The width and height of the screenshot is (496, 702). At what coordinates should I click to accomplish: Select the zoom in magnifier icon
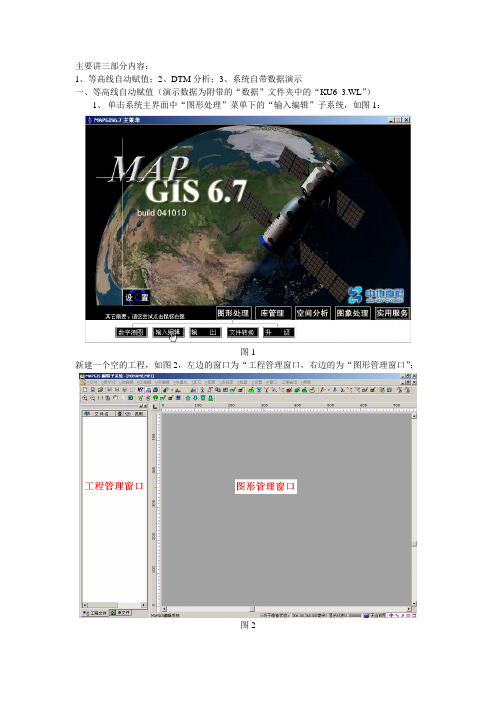(85, 398)
